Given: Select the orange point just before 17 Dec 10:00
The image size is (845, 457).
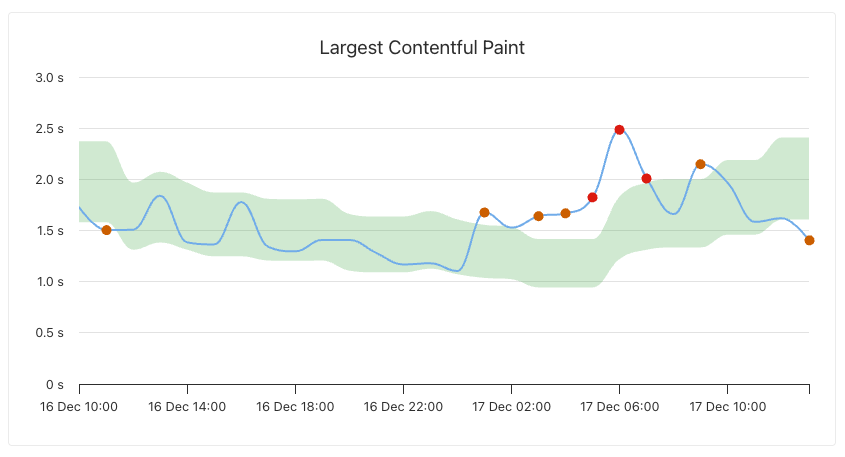Looking at the screenshot, I should [700, 164].
